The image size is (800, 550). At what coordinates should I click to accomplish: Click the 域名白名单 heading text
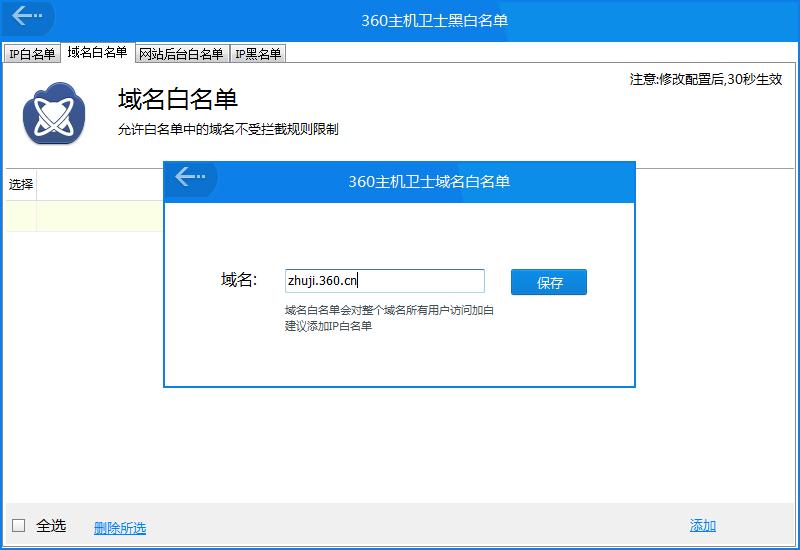coord(178,99)
